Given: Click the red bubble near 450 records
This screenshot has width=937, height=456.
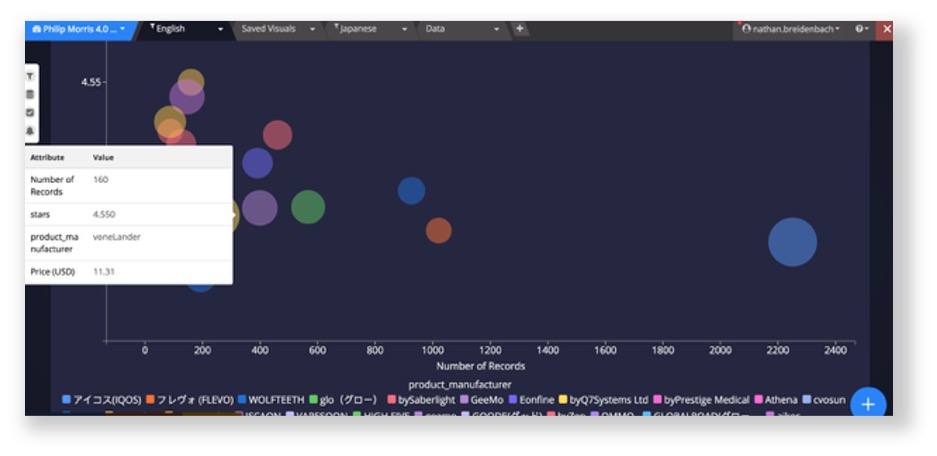Looking at the screenshot, I should [277, 134].
